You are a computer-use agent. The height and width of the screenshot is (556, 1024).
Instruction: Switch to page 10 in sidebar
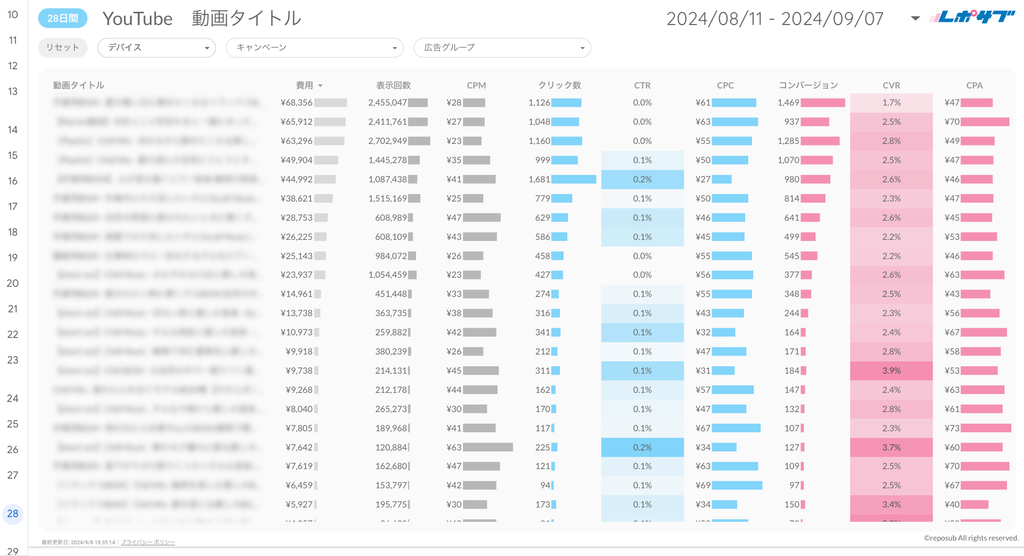(x=13, y=16)
